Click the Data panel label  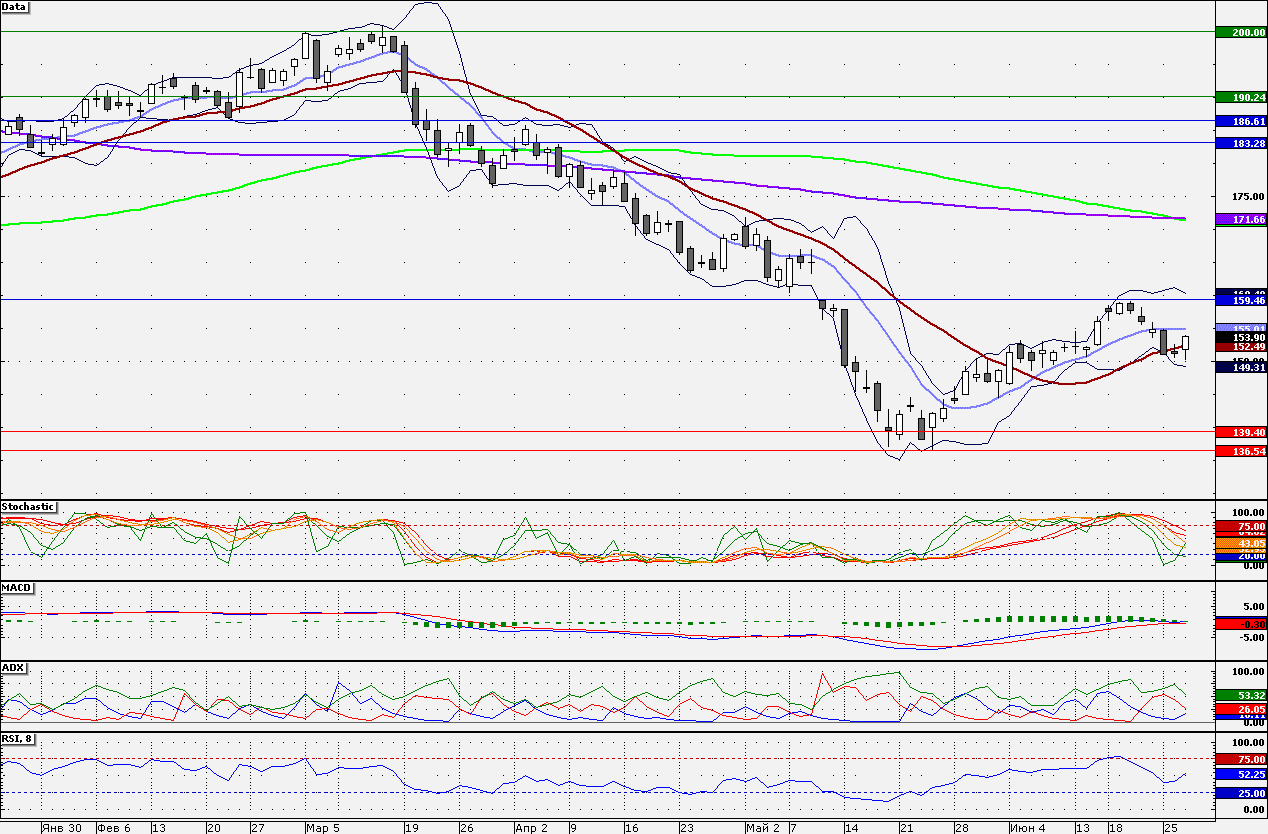tap(15, 7)
